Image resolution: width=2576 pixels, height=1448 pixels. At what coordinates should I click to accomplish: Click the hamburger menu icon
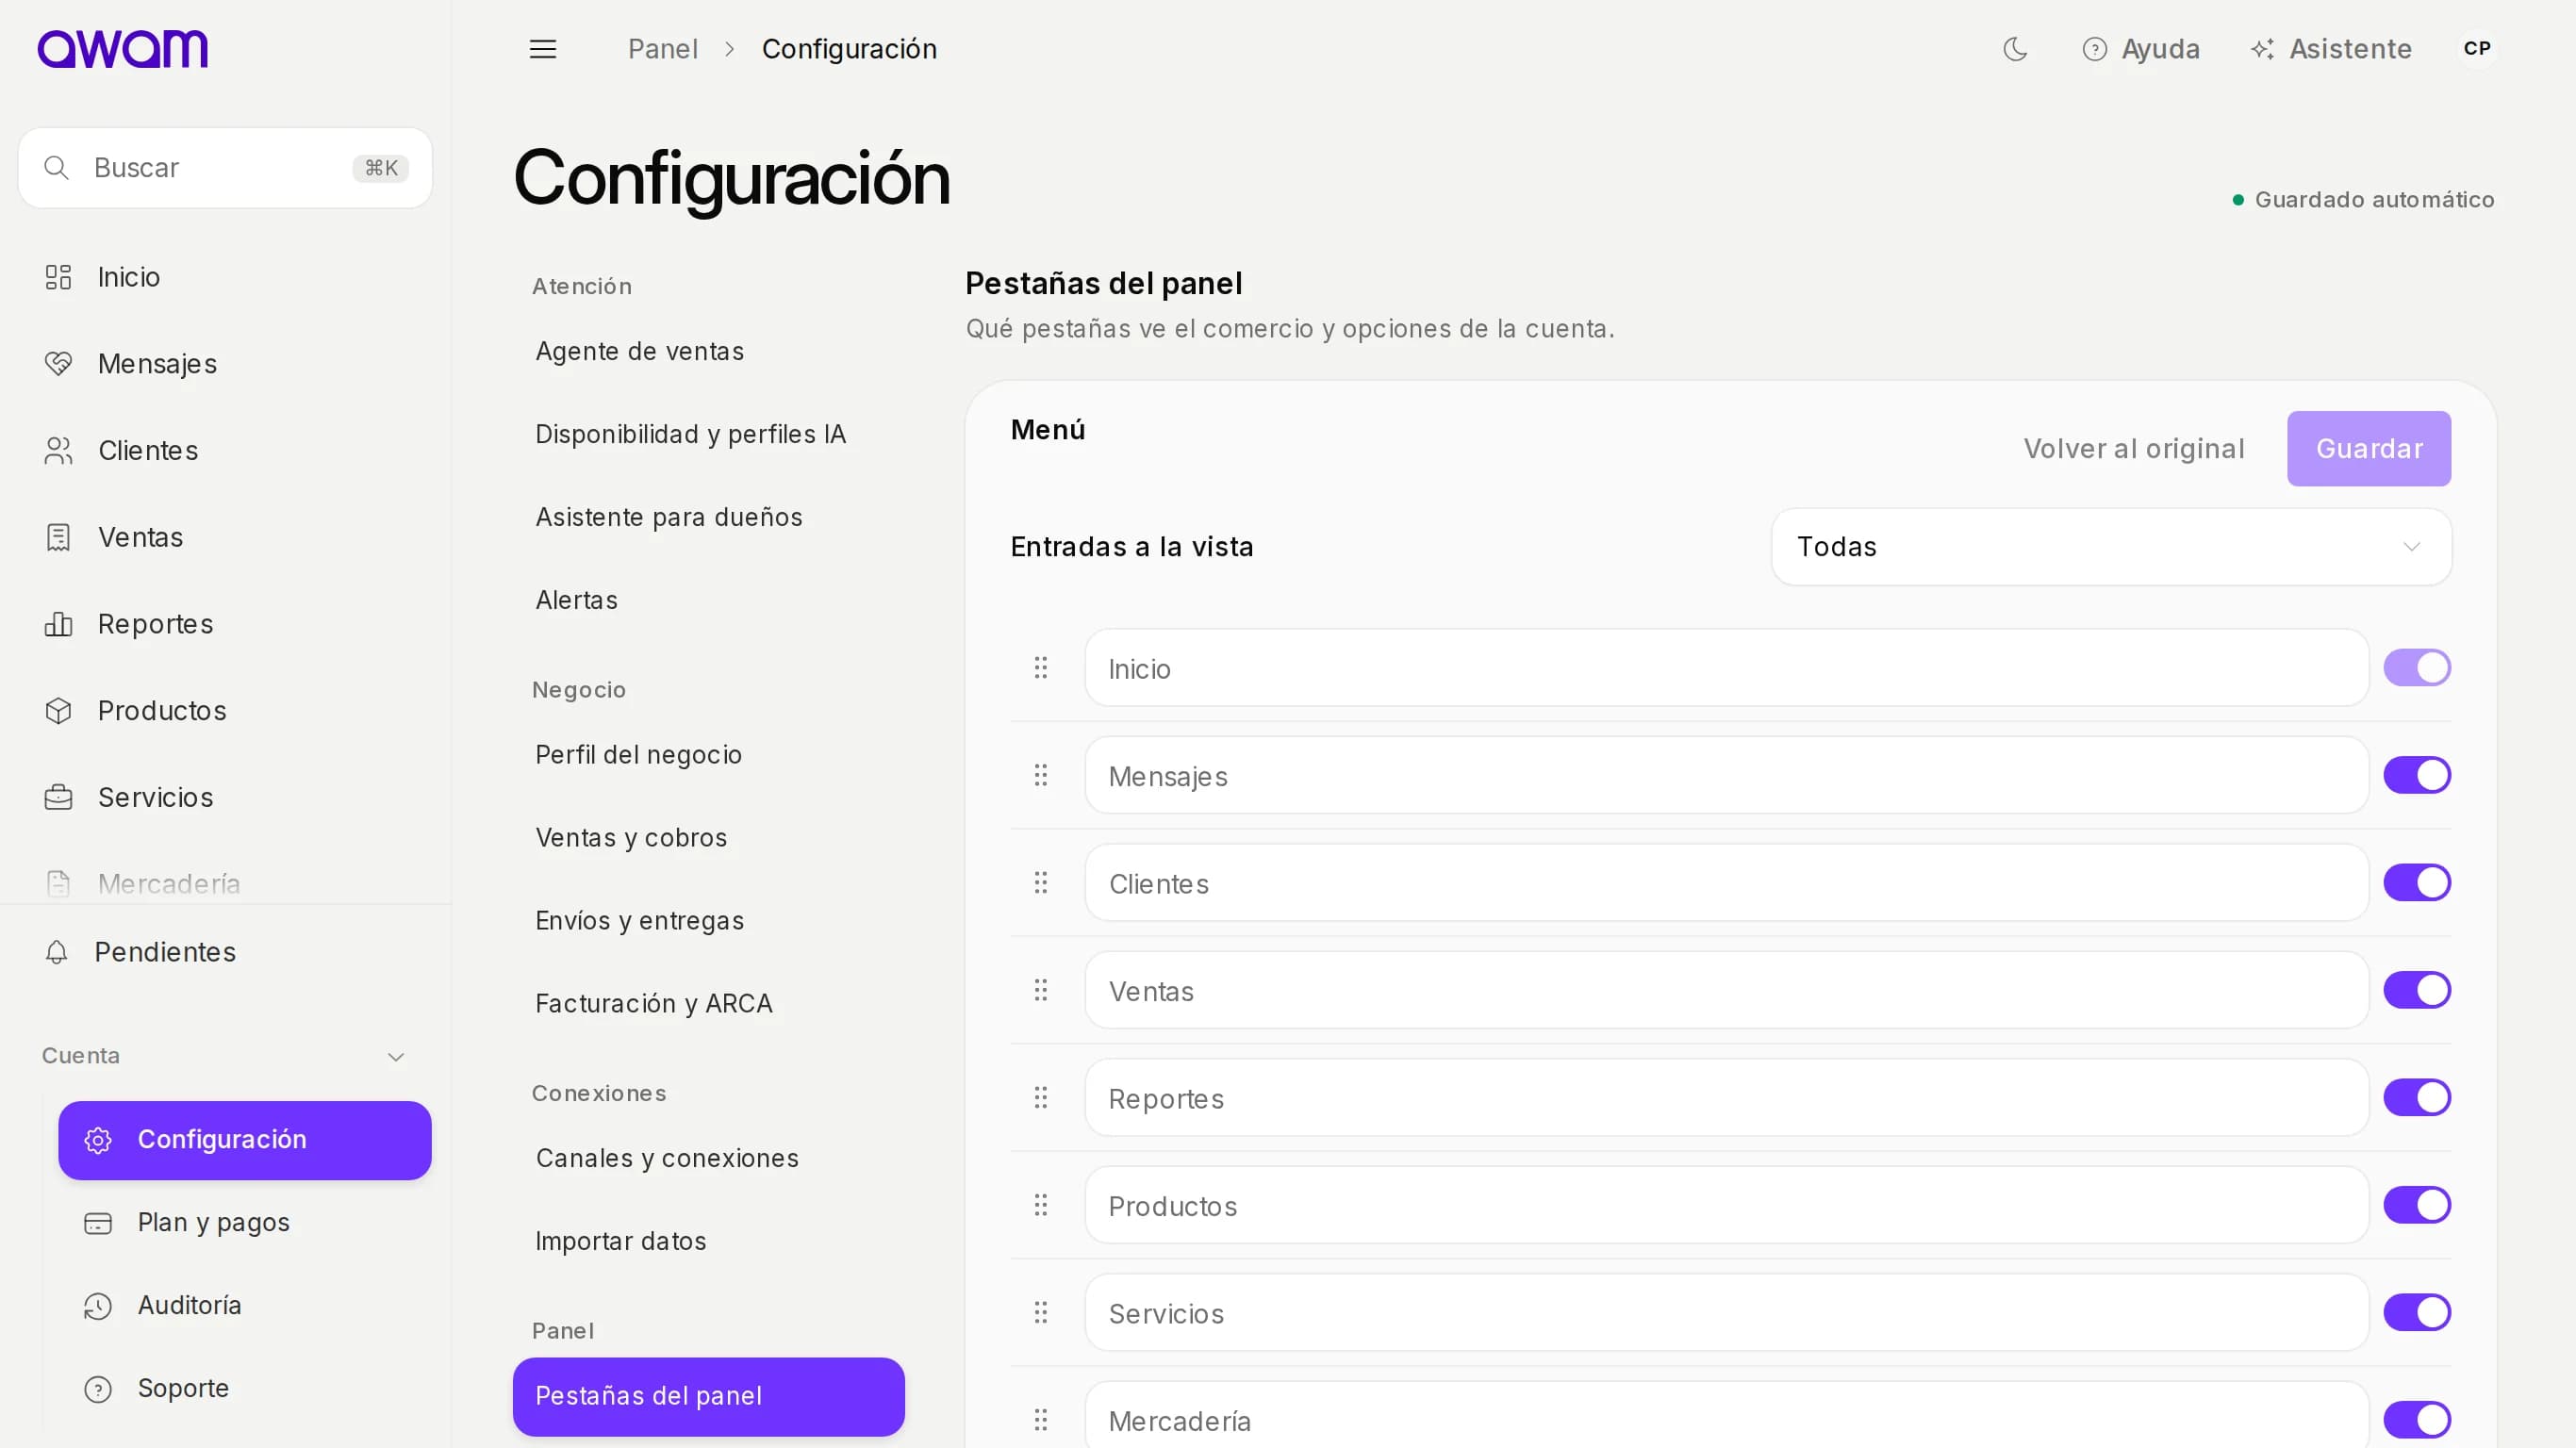[543, 49]
